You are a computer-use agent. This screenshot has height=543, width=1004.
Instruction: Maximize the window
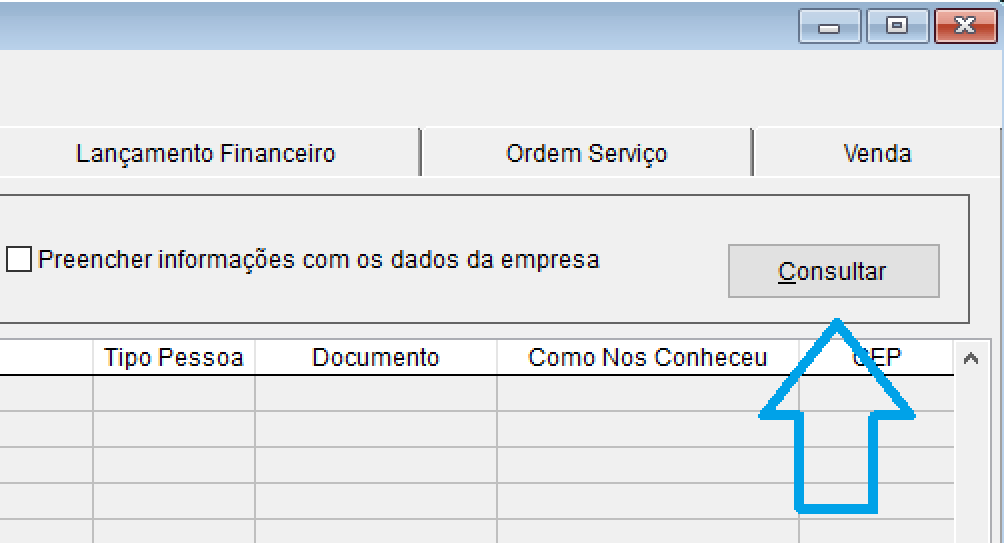[x=897, y=27]
